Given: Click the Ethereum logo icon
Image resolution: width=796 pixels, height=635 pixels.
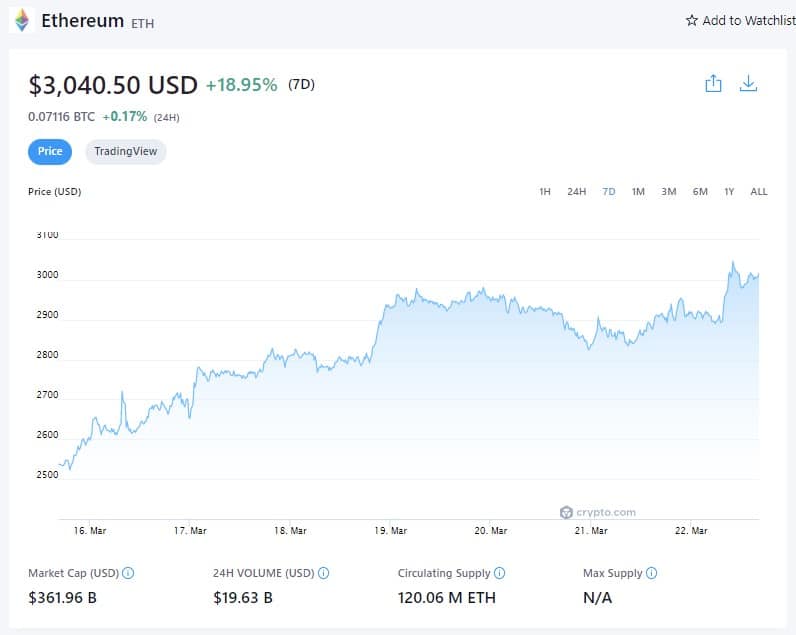Looking at the screenshot, I should click(x=22, y=20).
